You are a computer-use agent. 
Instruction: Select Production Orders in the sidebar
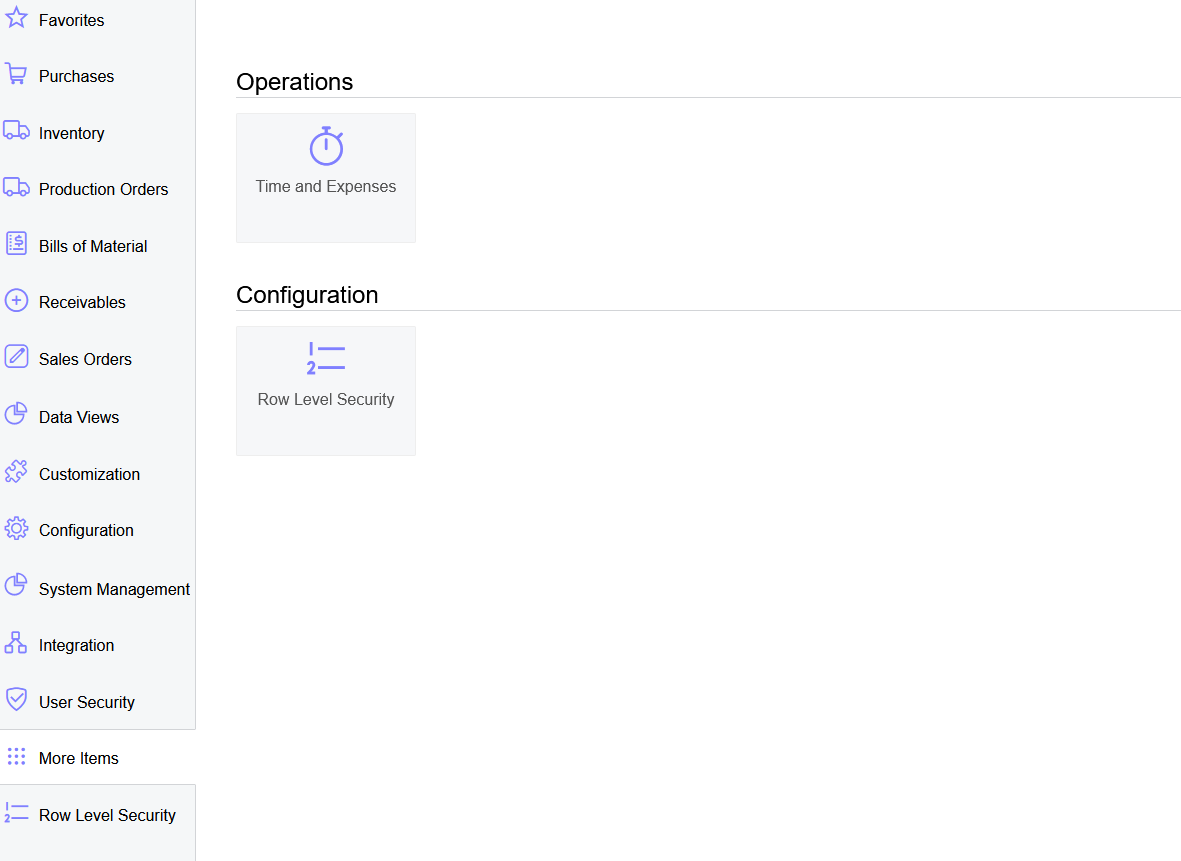103,189
